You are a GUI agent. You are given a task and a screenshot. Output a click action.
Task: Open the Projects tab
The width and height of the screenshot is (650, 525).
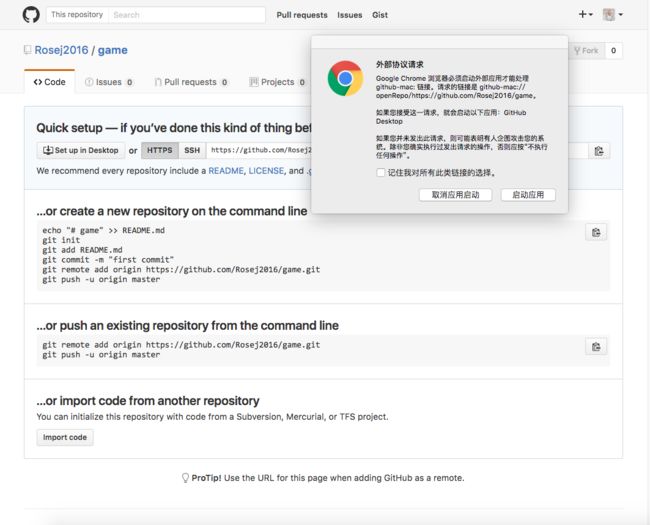coord(277,82)
